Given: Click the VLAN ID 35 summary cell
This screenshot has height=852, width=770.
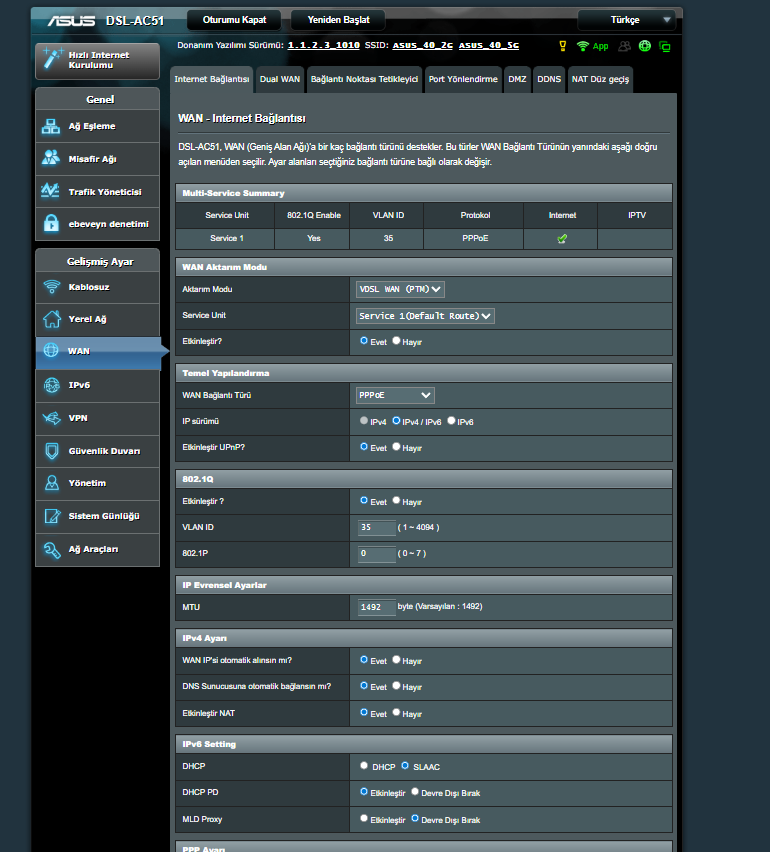Looking at the screenshot, I should 388,239.
